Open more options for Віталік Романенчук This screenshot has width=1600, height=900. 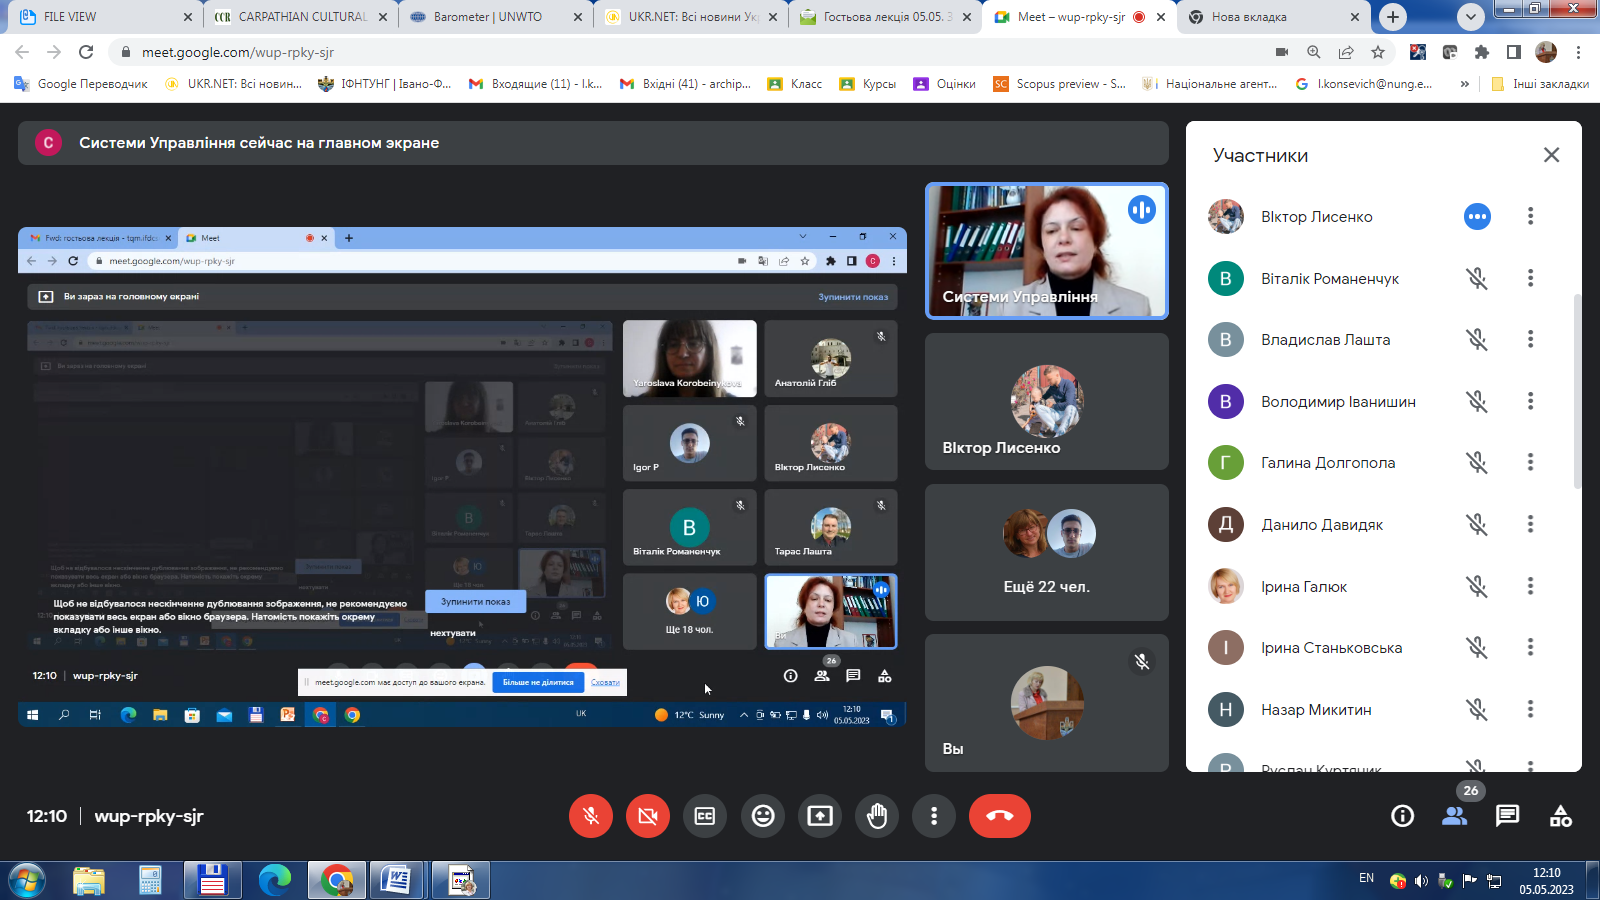(1530, 278)
